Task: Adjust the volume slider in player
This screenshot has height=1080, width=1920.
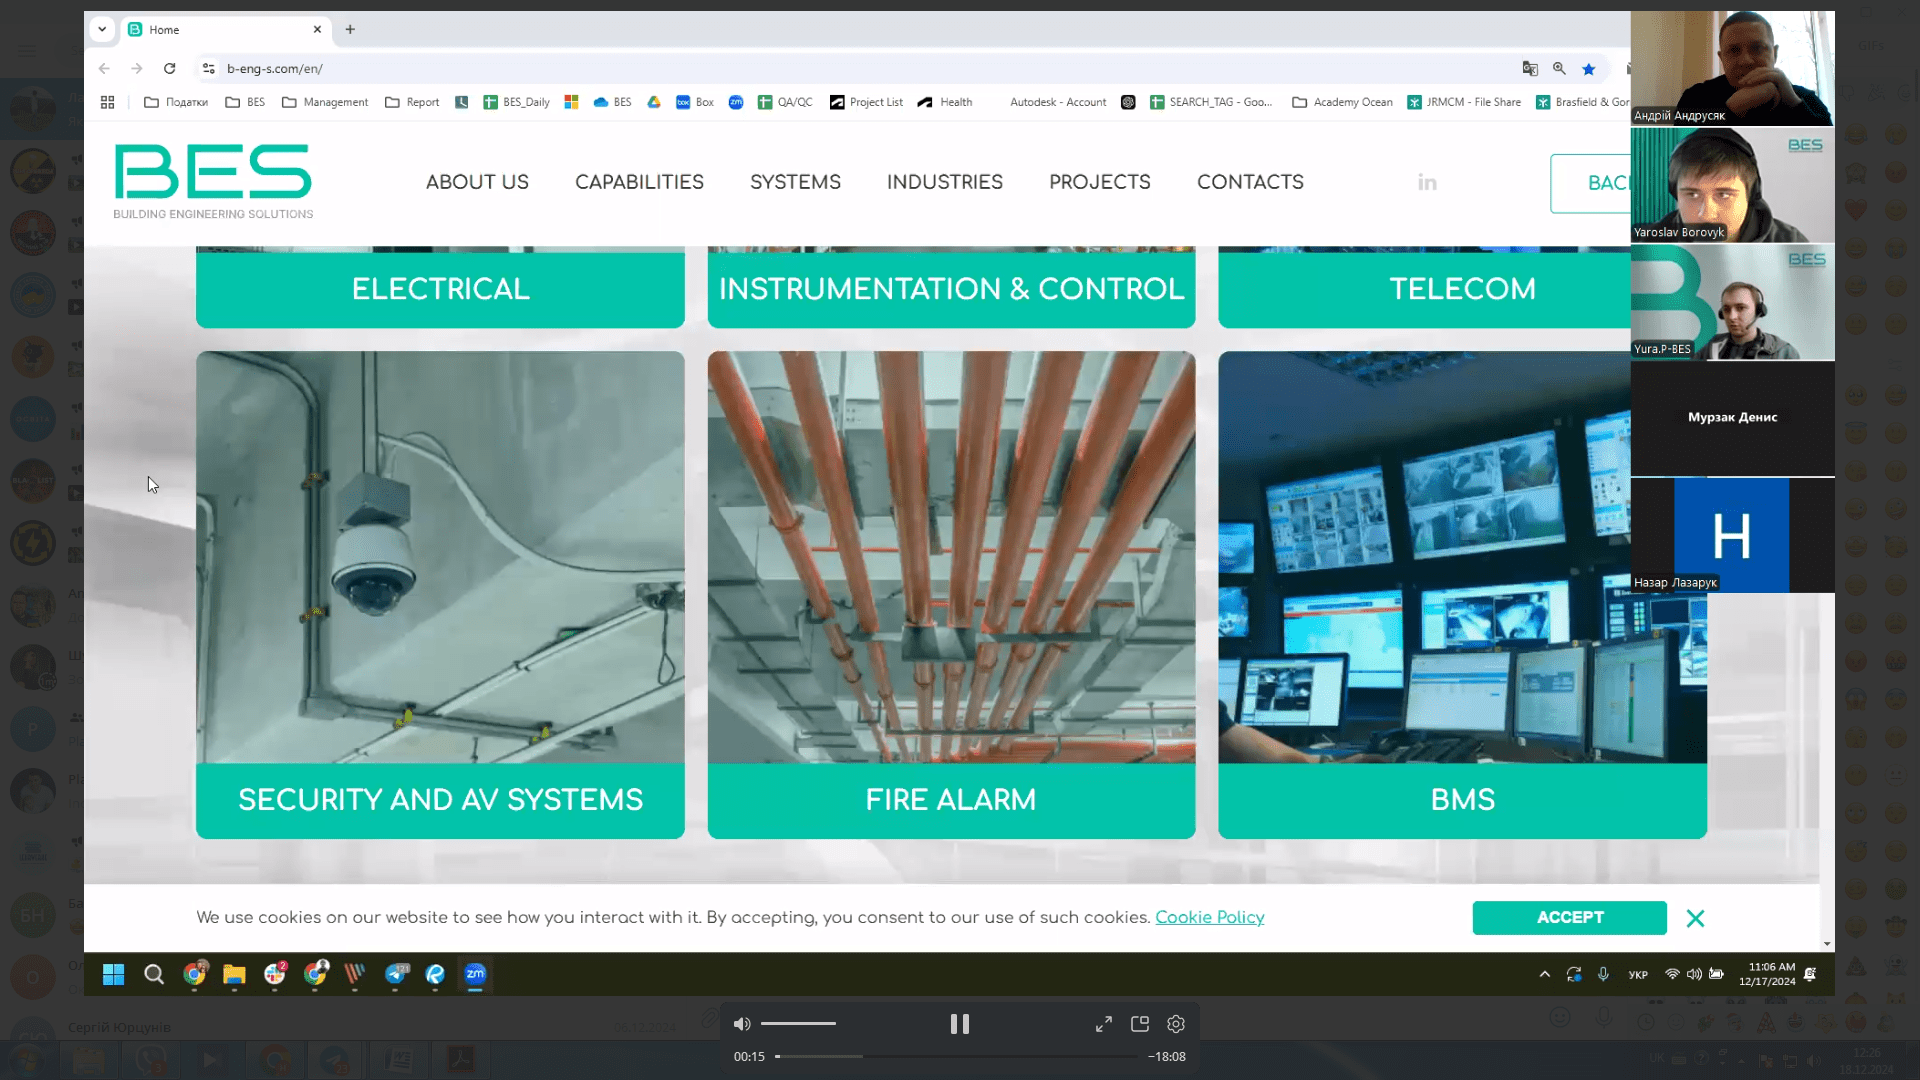Action: point(798,1024)
